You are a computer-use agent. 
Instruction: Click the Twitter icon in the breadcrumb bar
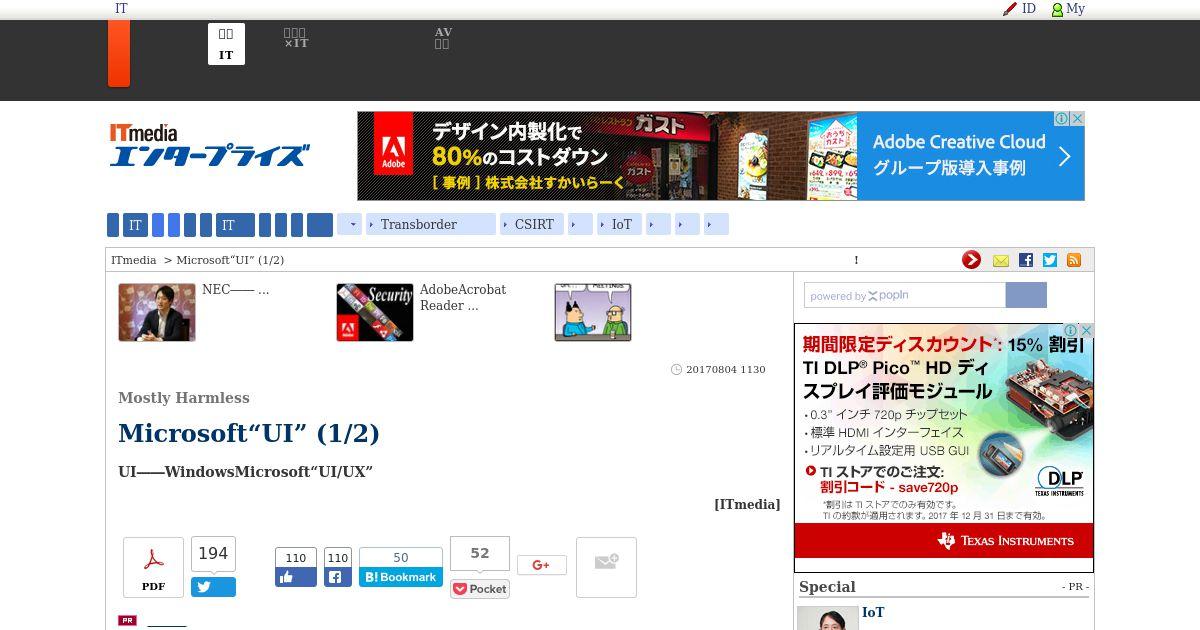coord(1050,260)
